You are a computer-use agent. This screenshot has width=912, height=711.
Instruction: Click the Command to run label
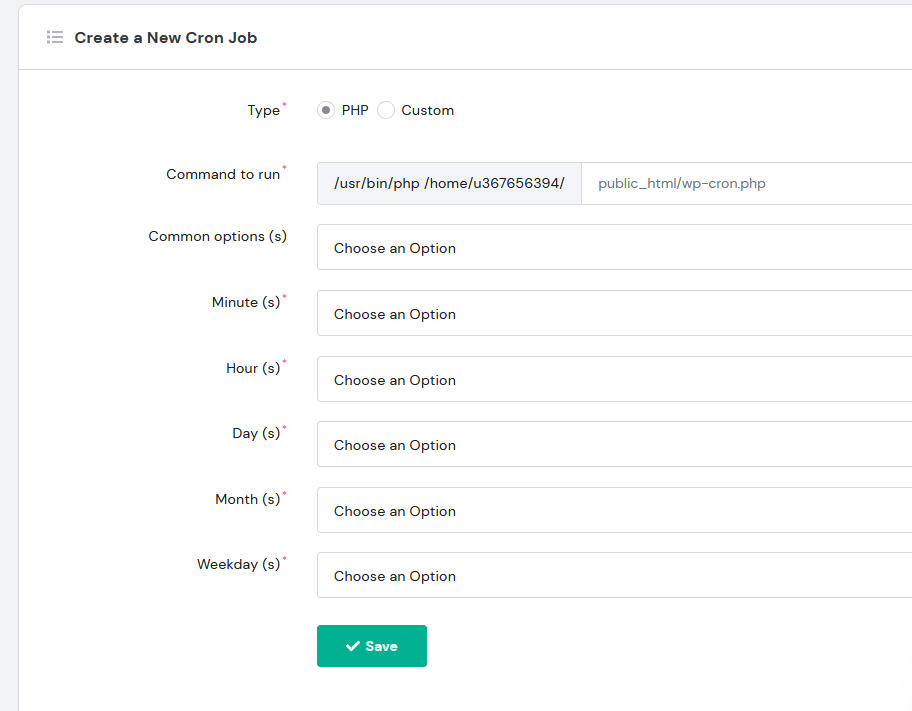coord(223,174)
